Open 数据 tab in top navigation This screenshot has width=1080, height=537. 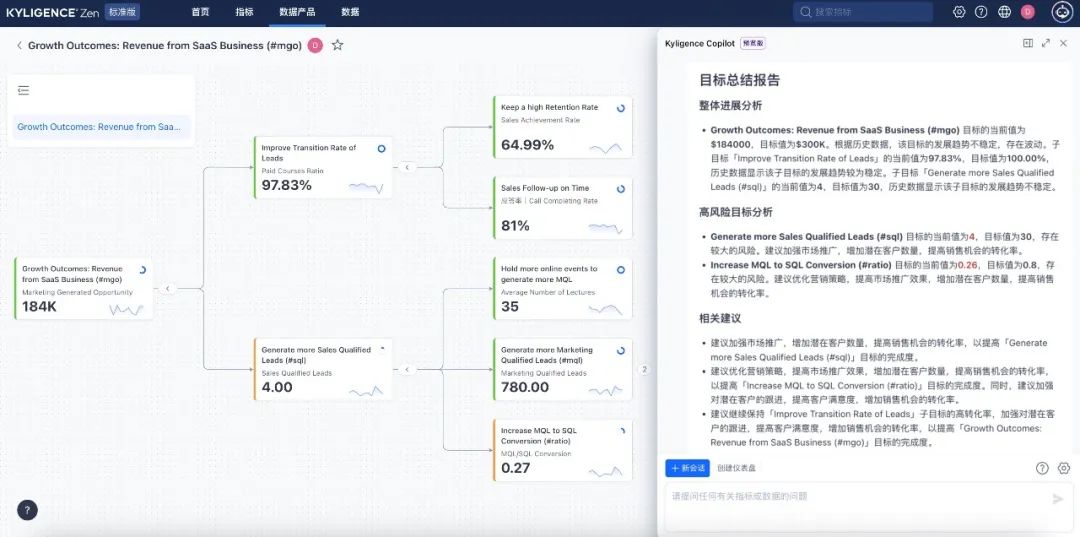pos(350,12)
